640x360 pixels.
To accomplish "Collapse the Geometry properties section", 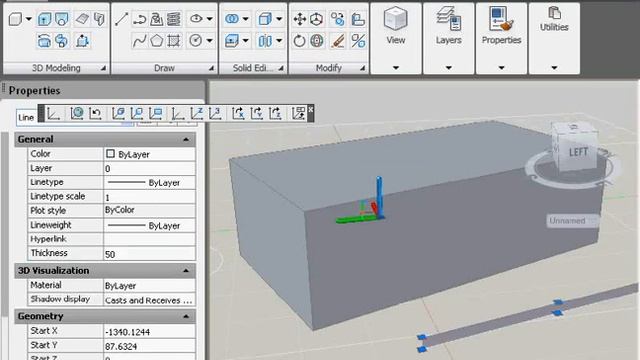I will point(186,316).
